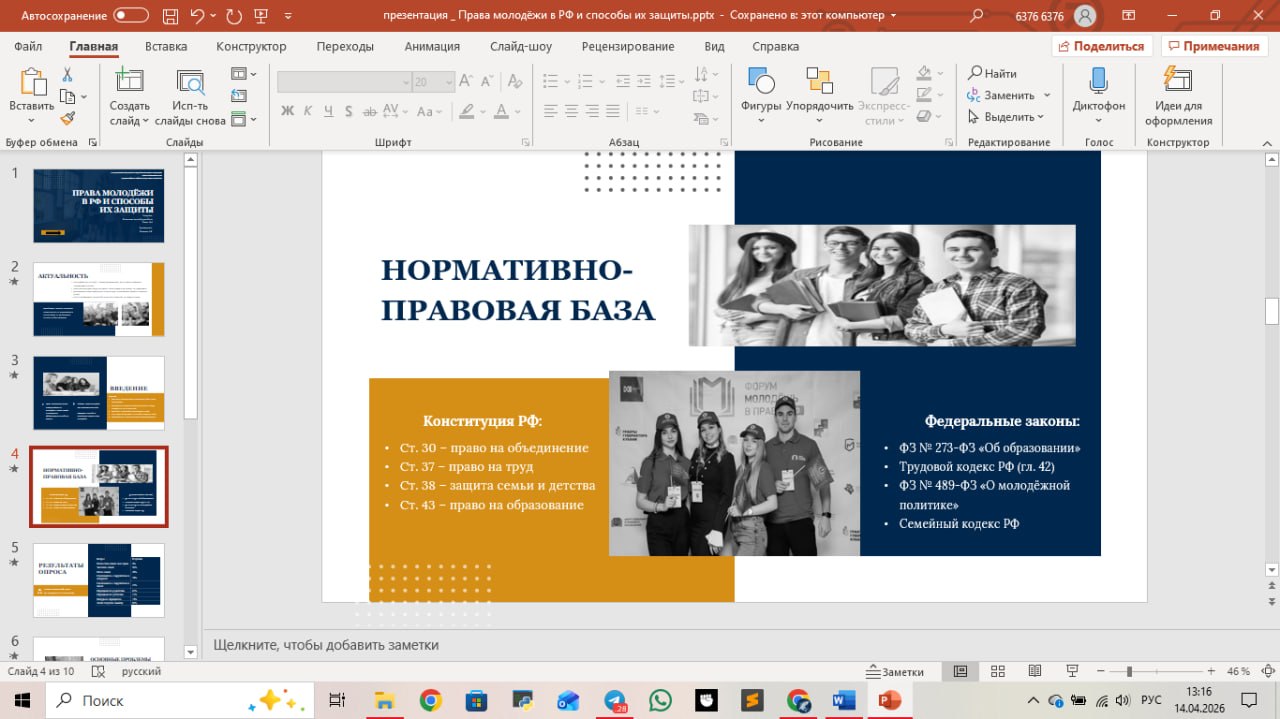Open WhatsApp from the taskbar
1280x719 pixels.
pyautogui.click(x=660, y=700)
